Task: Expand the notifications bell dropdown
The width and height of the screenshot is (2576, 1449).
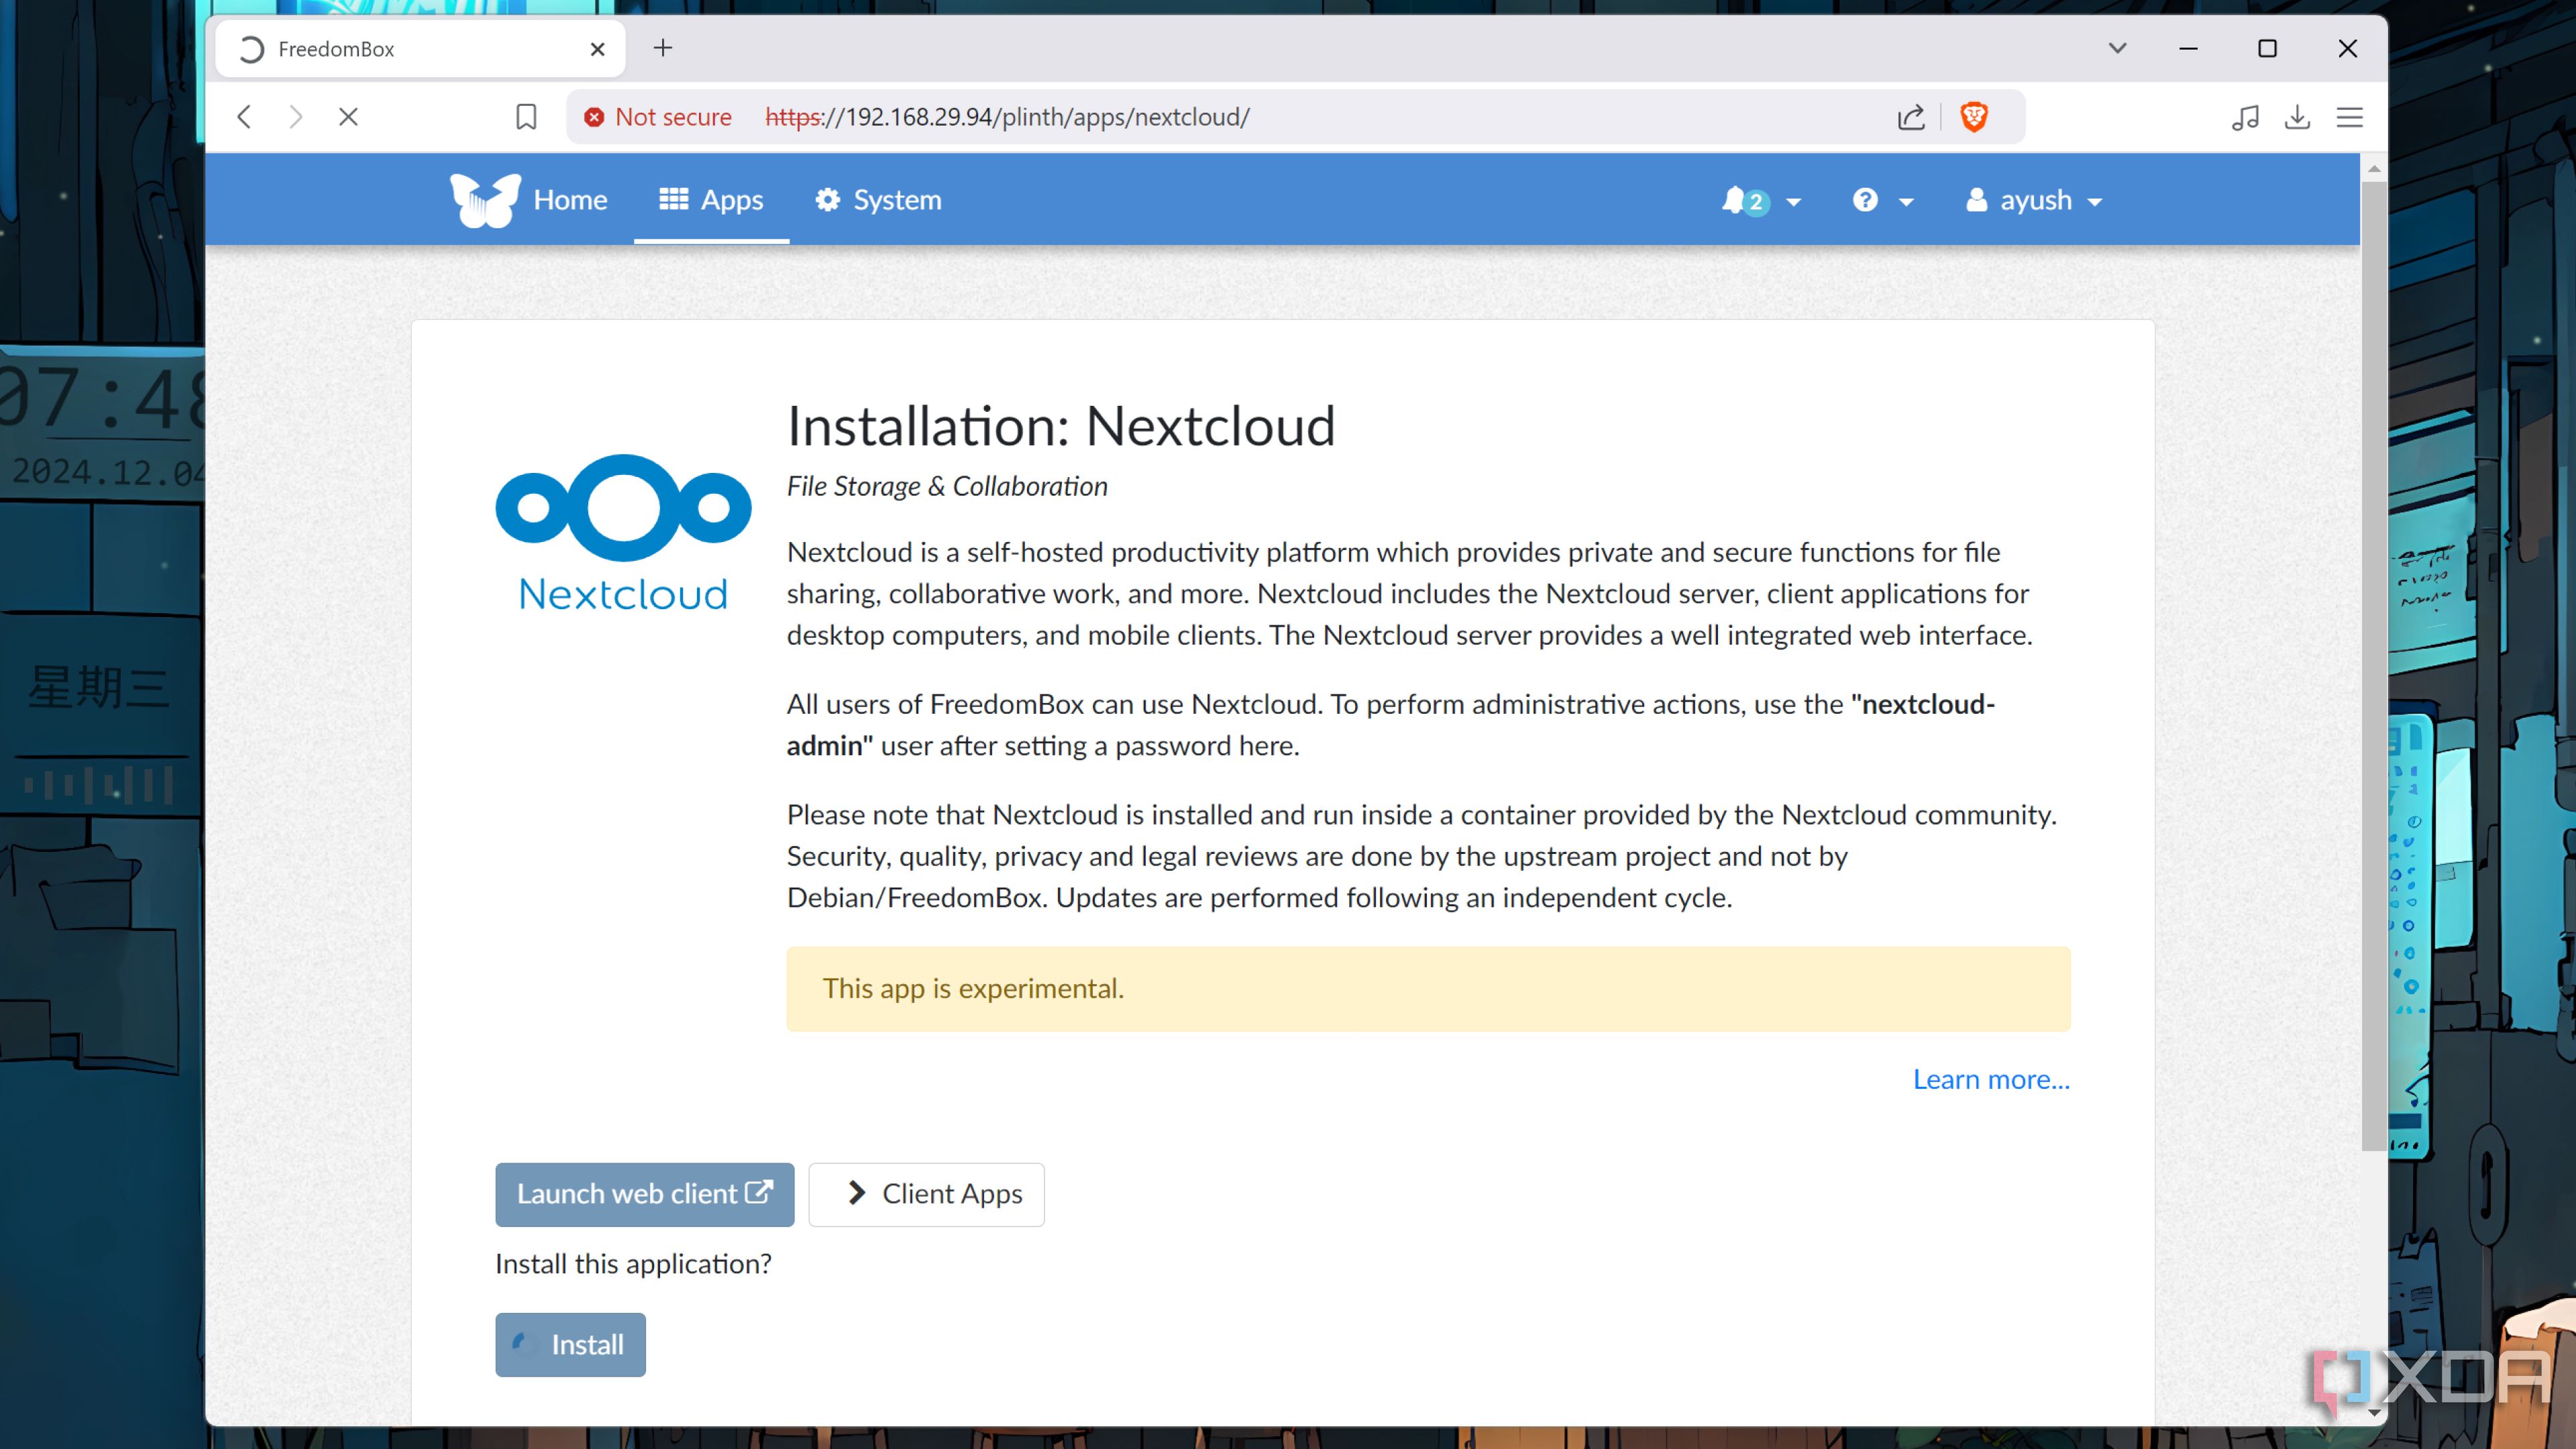Action: 1761,201
